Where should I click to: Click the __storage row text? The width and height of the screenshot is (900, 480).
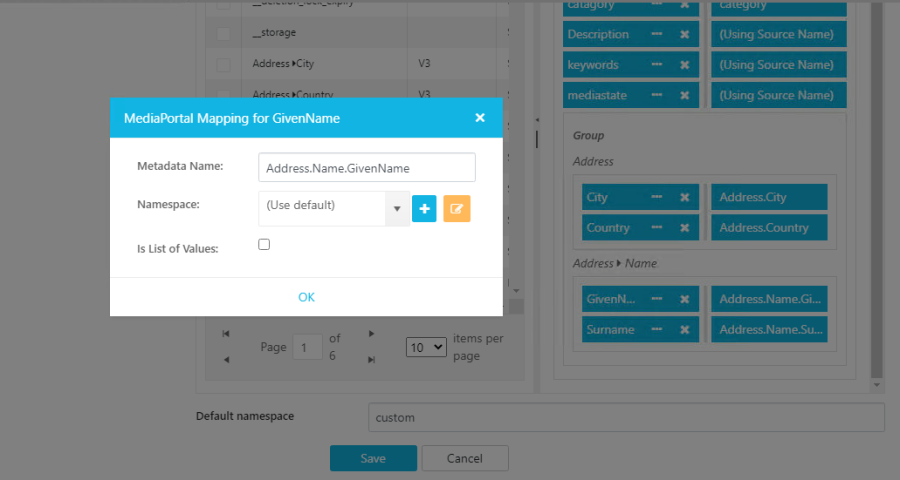tap(274, 33)
